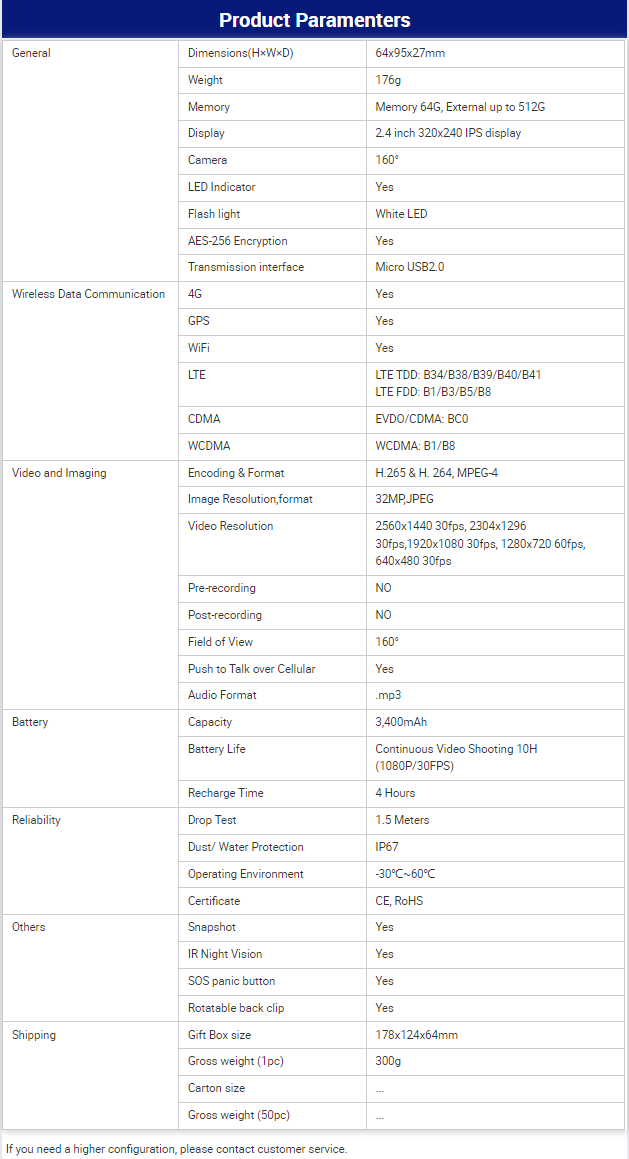Click the Product Paramenters header banner
Screen dimensions: 629x1159
[314, 20]
